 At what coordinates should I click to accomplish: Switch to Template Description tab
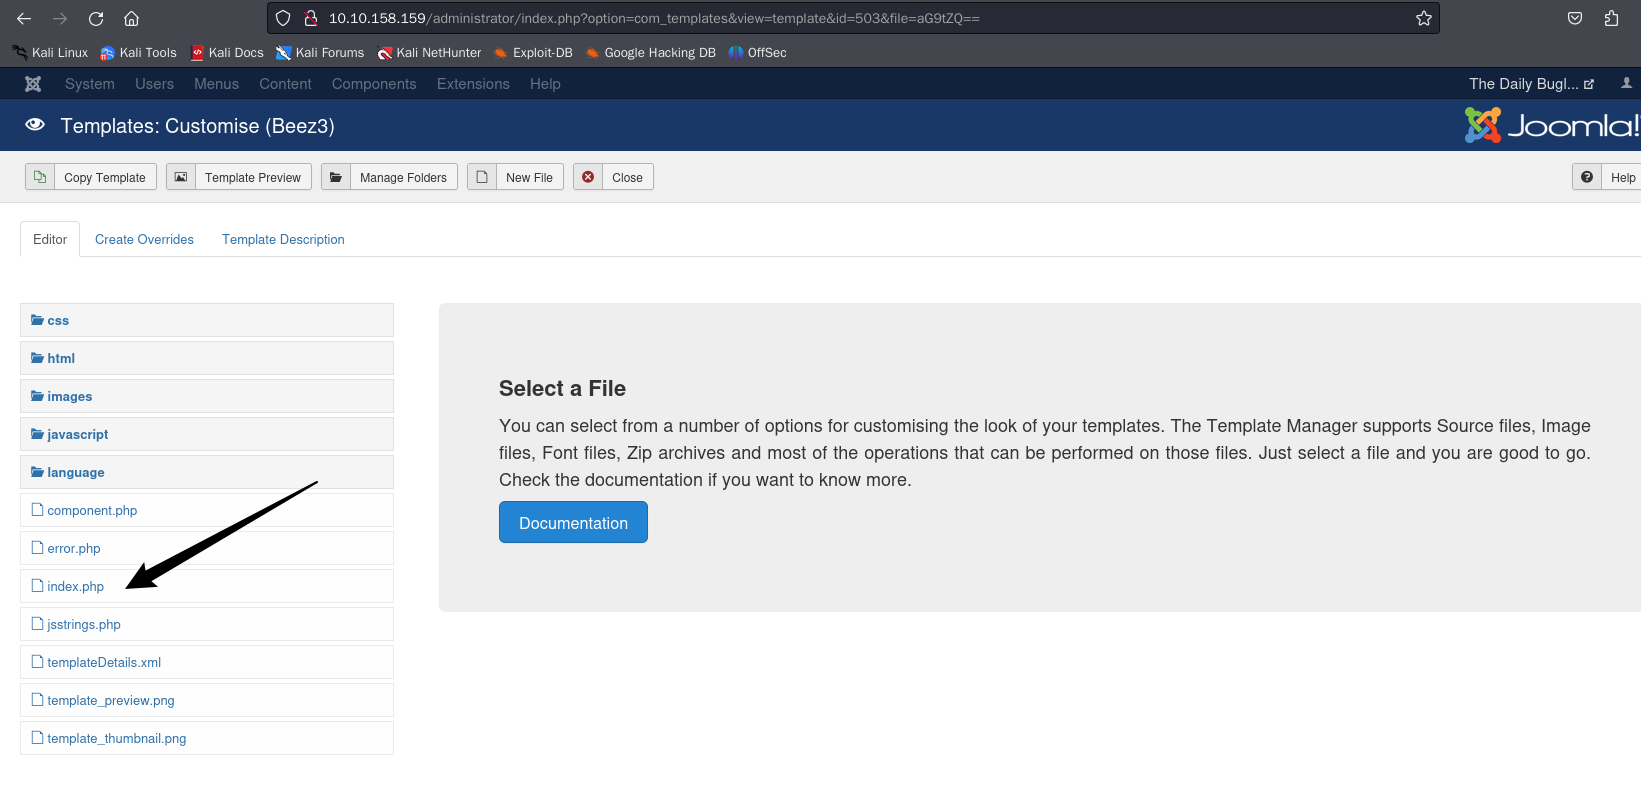coord(283,239)
